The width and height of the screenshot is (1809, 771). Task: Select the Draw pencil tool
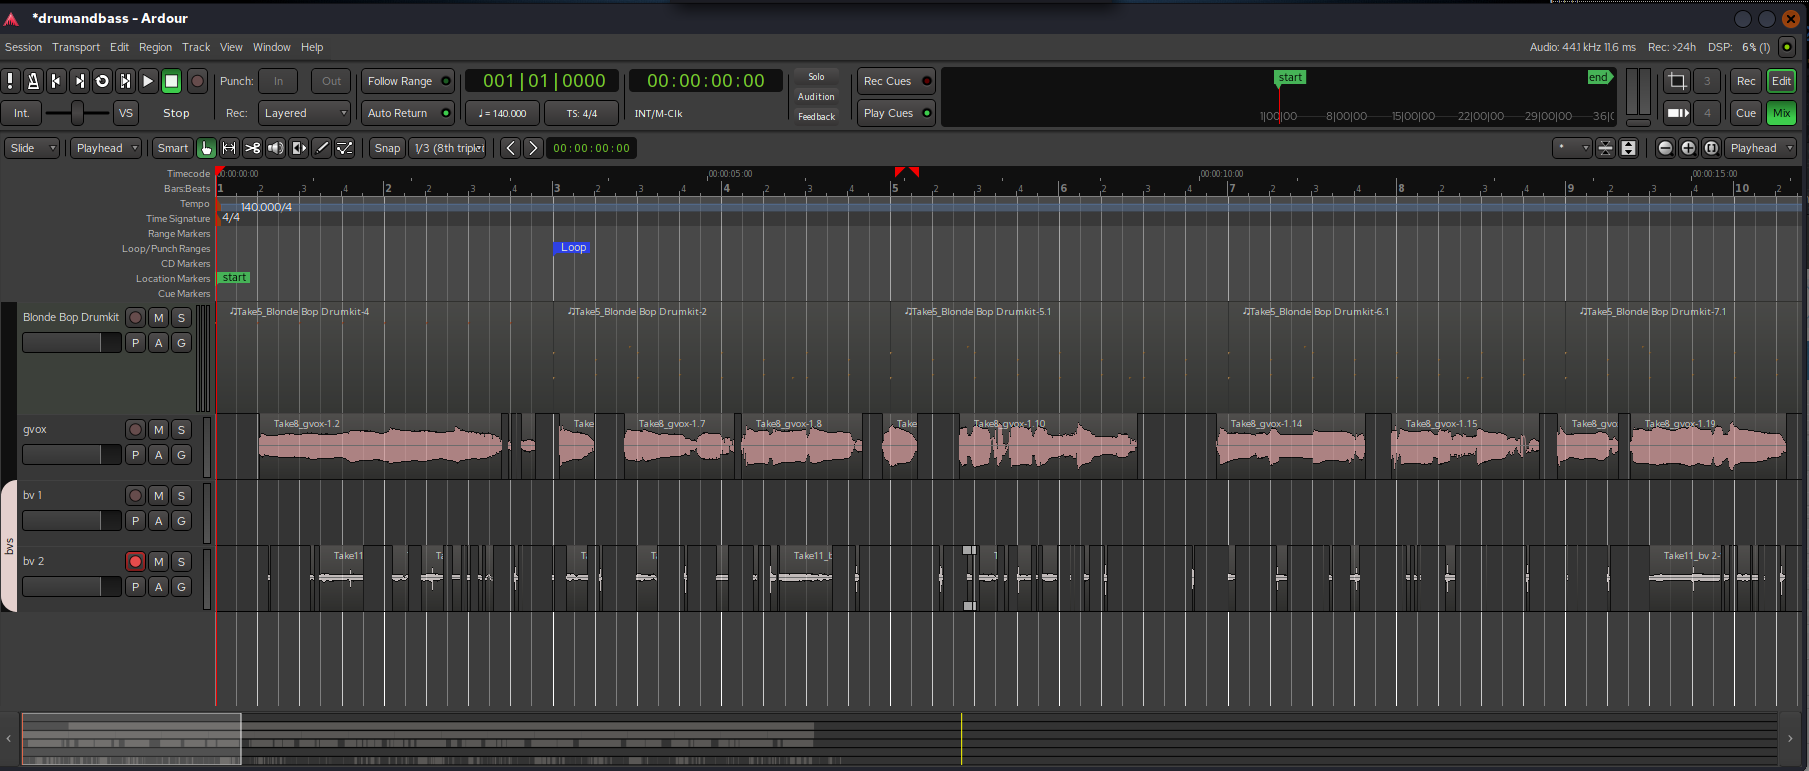click(322, 148)
